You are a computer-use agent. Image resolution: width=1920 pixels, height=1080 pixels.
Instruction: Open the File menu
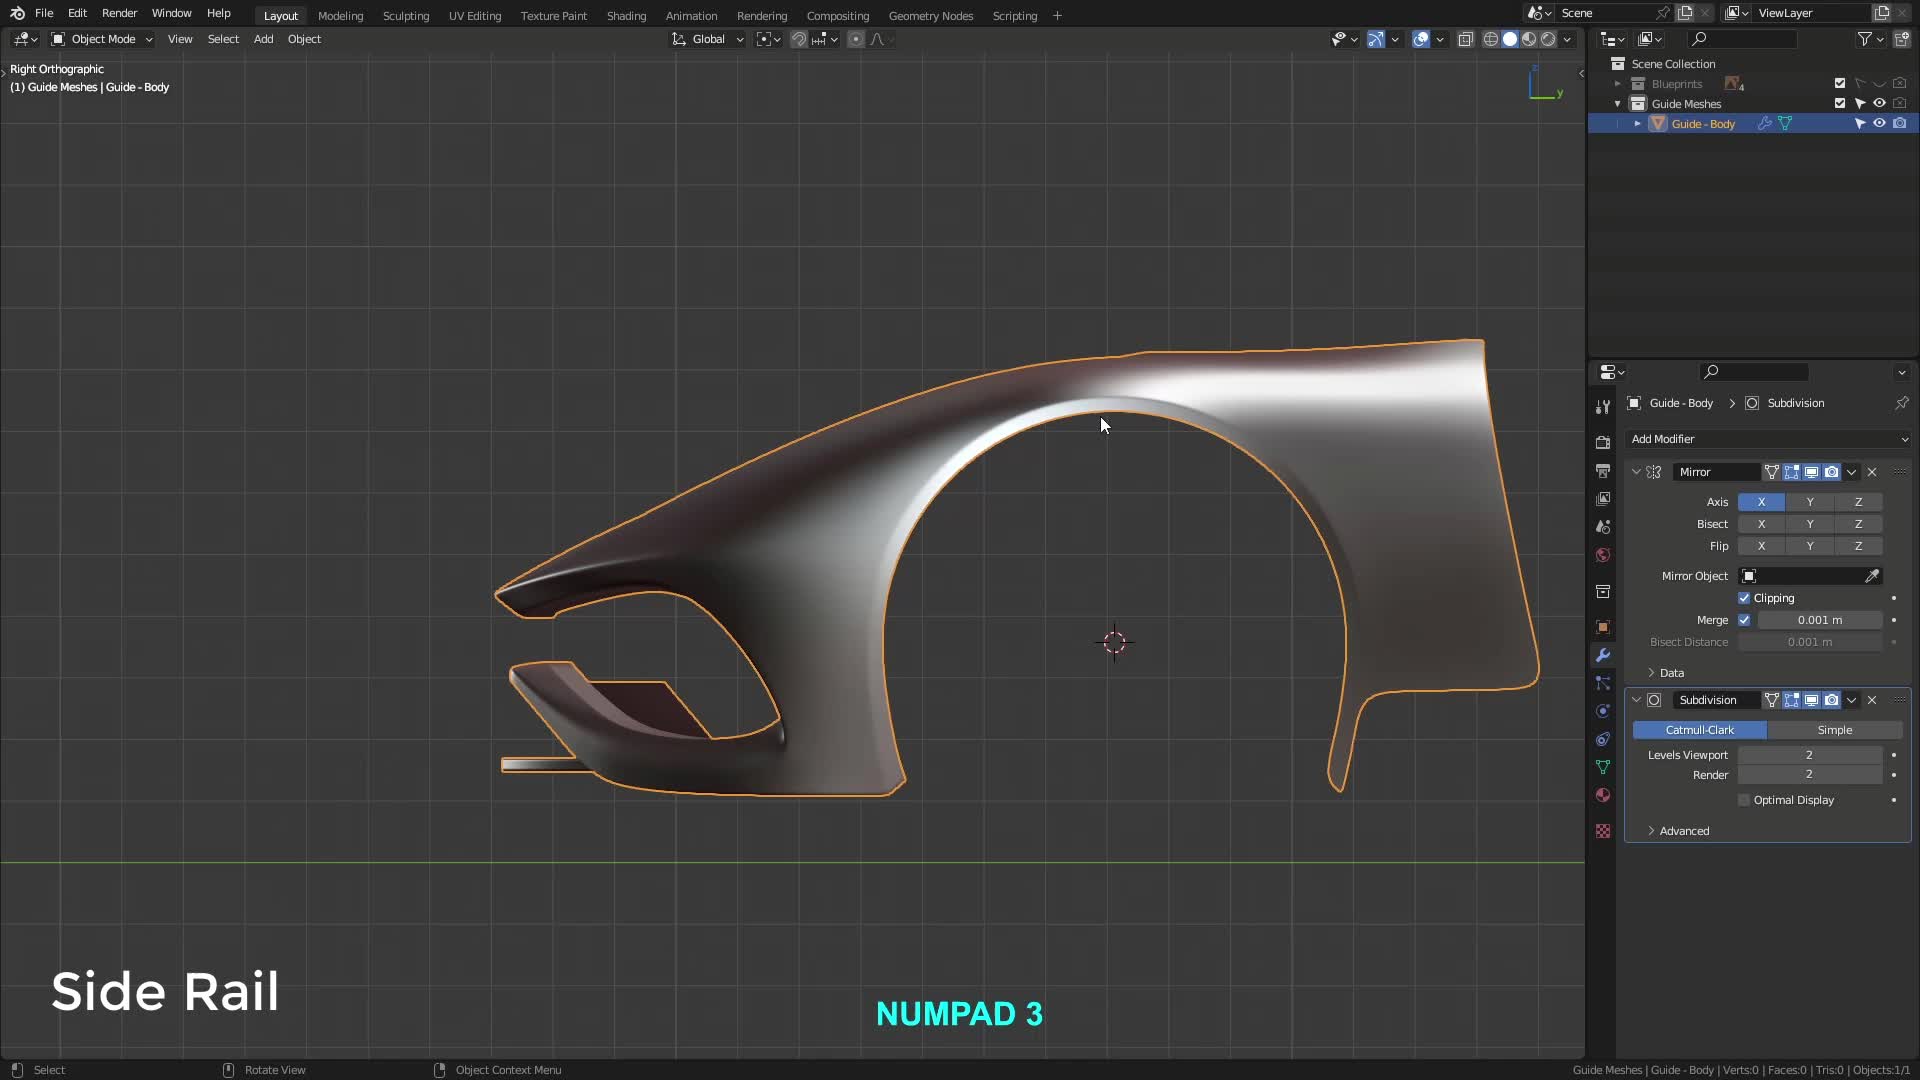point(44,13)
